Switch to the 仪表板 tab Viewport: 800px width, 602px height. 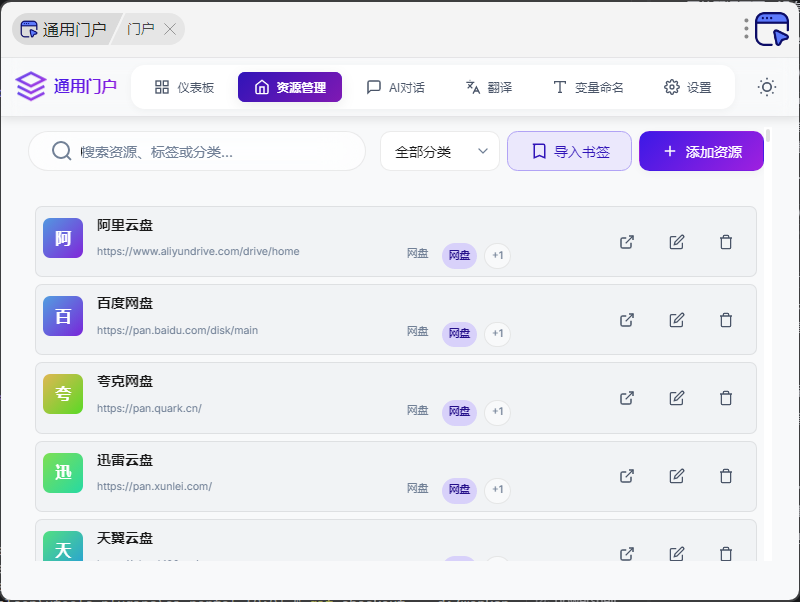tap(185, 88)
